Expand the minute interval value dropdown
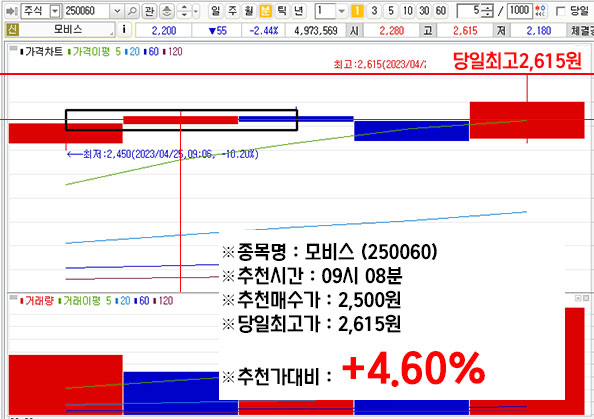Viewport: 594px width, 419px height. pyautogui.click(x=342, y=11)
